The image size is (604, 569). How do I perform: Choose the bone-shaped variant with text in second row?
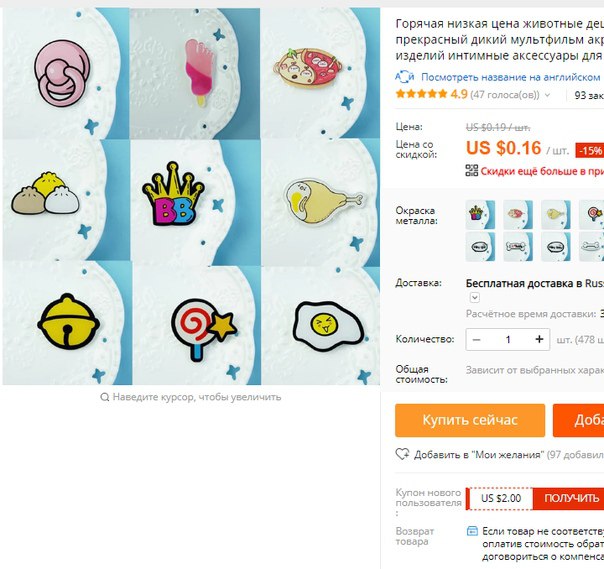pyautogui.click(x=518, y=247)
